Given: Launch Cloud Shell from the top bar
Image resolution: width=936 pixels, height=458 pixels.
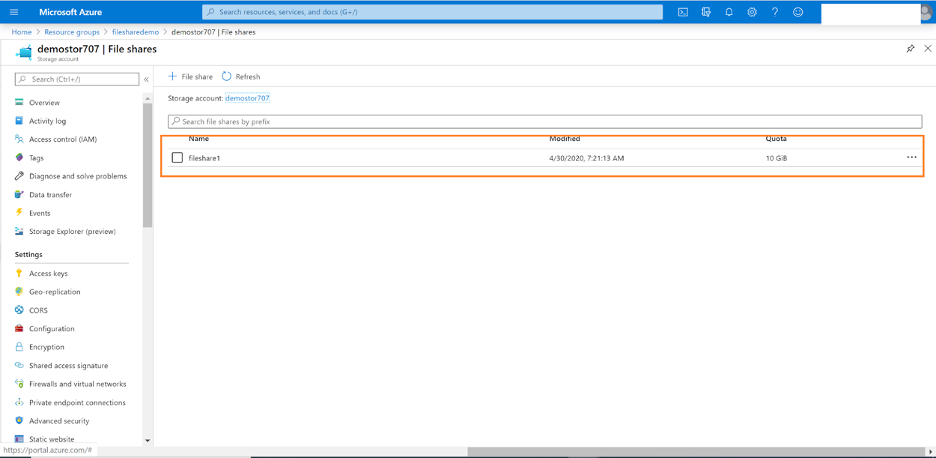Looking at the screenshot, I should (683, 12).
